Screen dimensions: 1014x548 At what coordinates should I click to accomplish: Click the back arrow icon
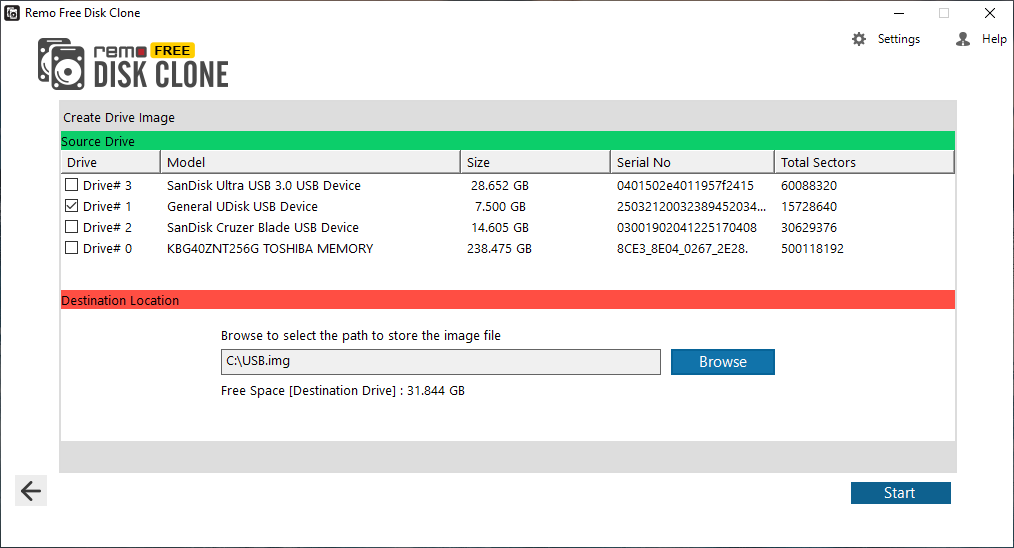click(31, 491)
